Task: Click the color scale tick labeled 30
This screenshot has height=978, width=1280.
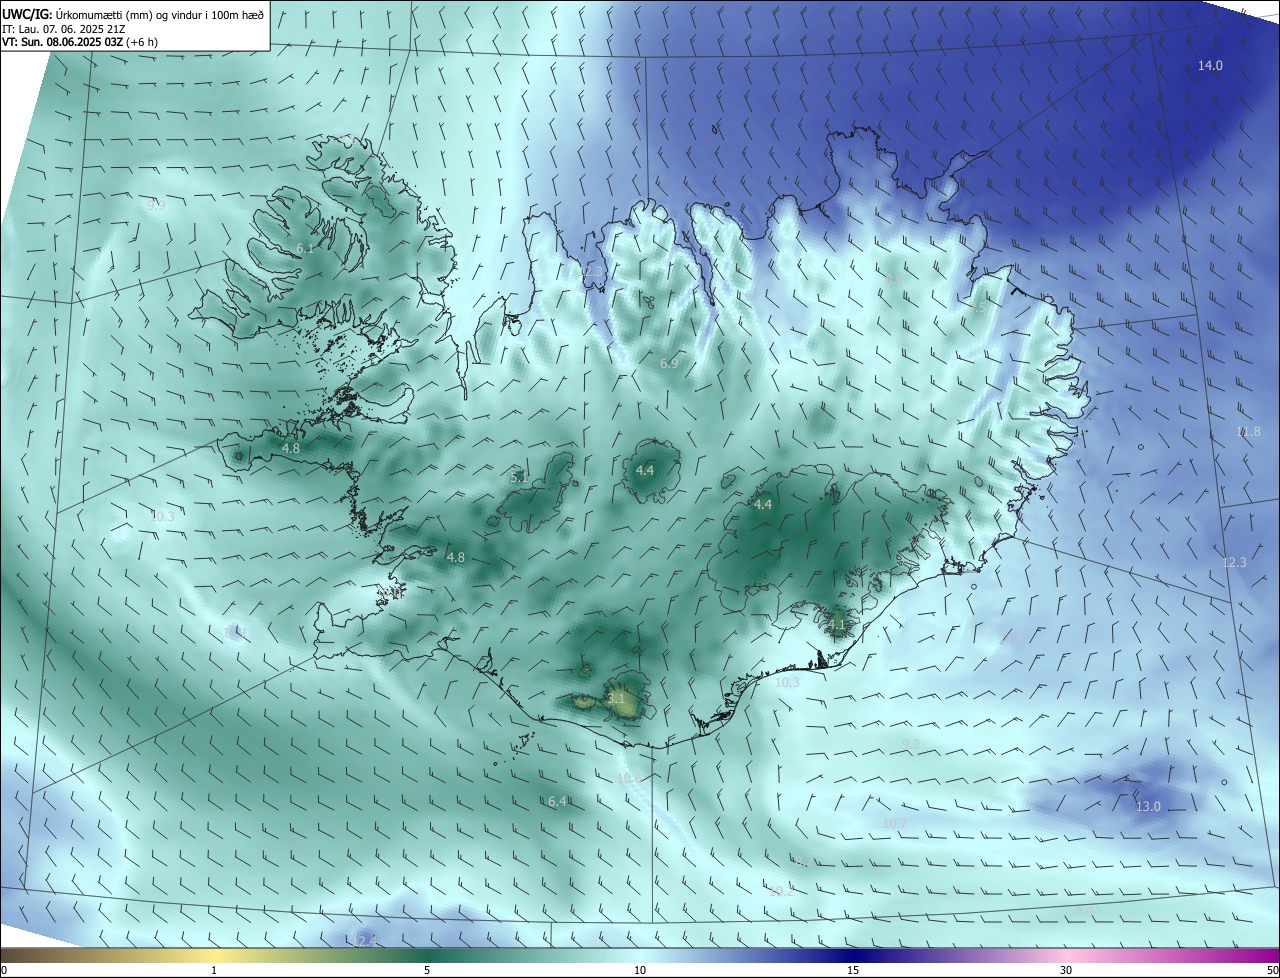Action: (1066, 970)
